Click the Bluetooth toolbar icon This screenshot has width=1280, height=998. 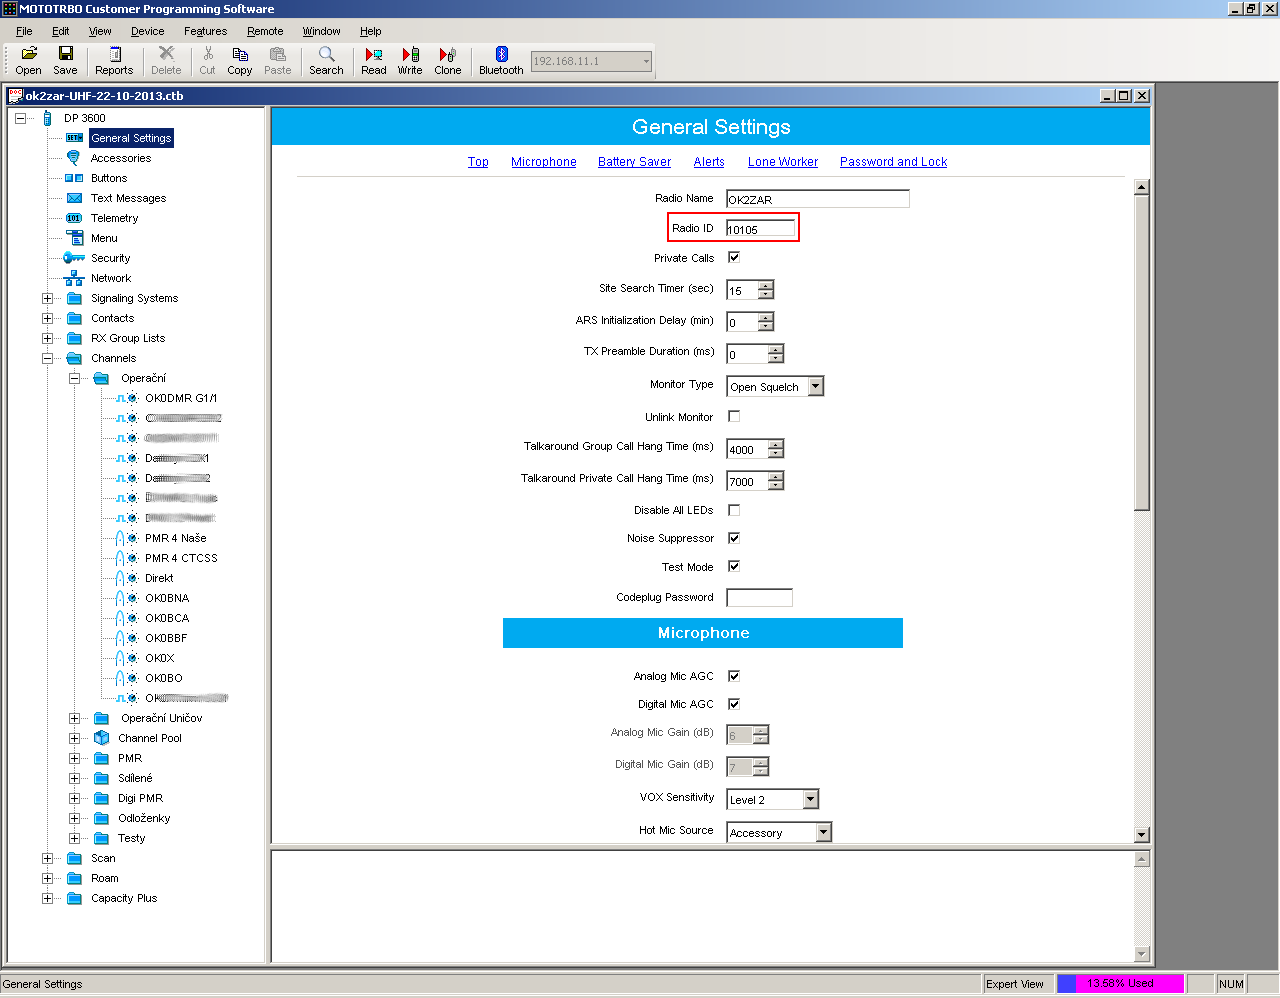(x=501, y=60)
